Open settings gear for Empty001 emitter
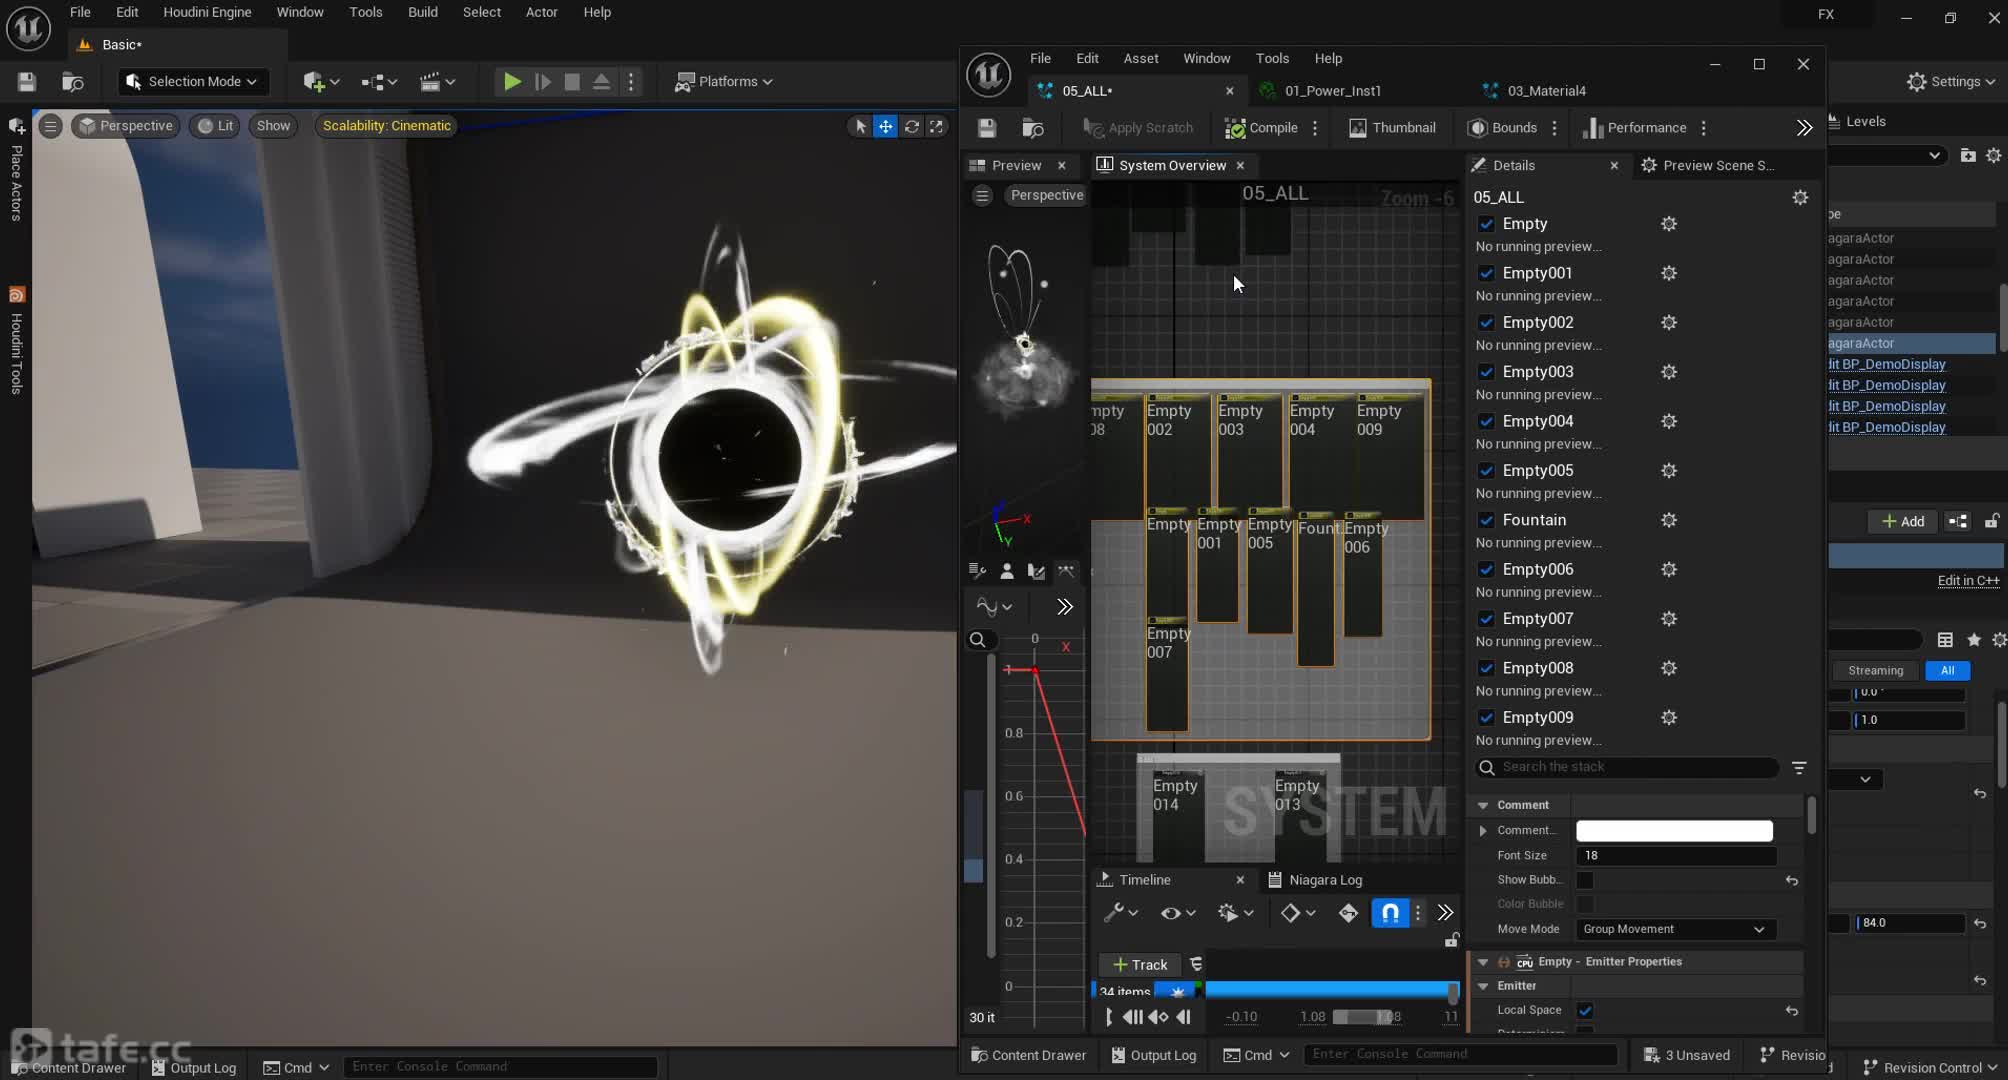 pos(1668,273)
